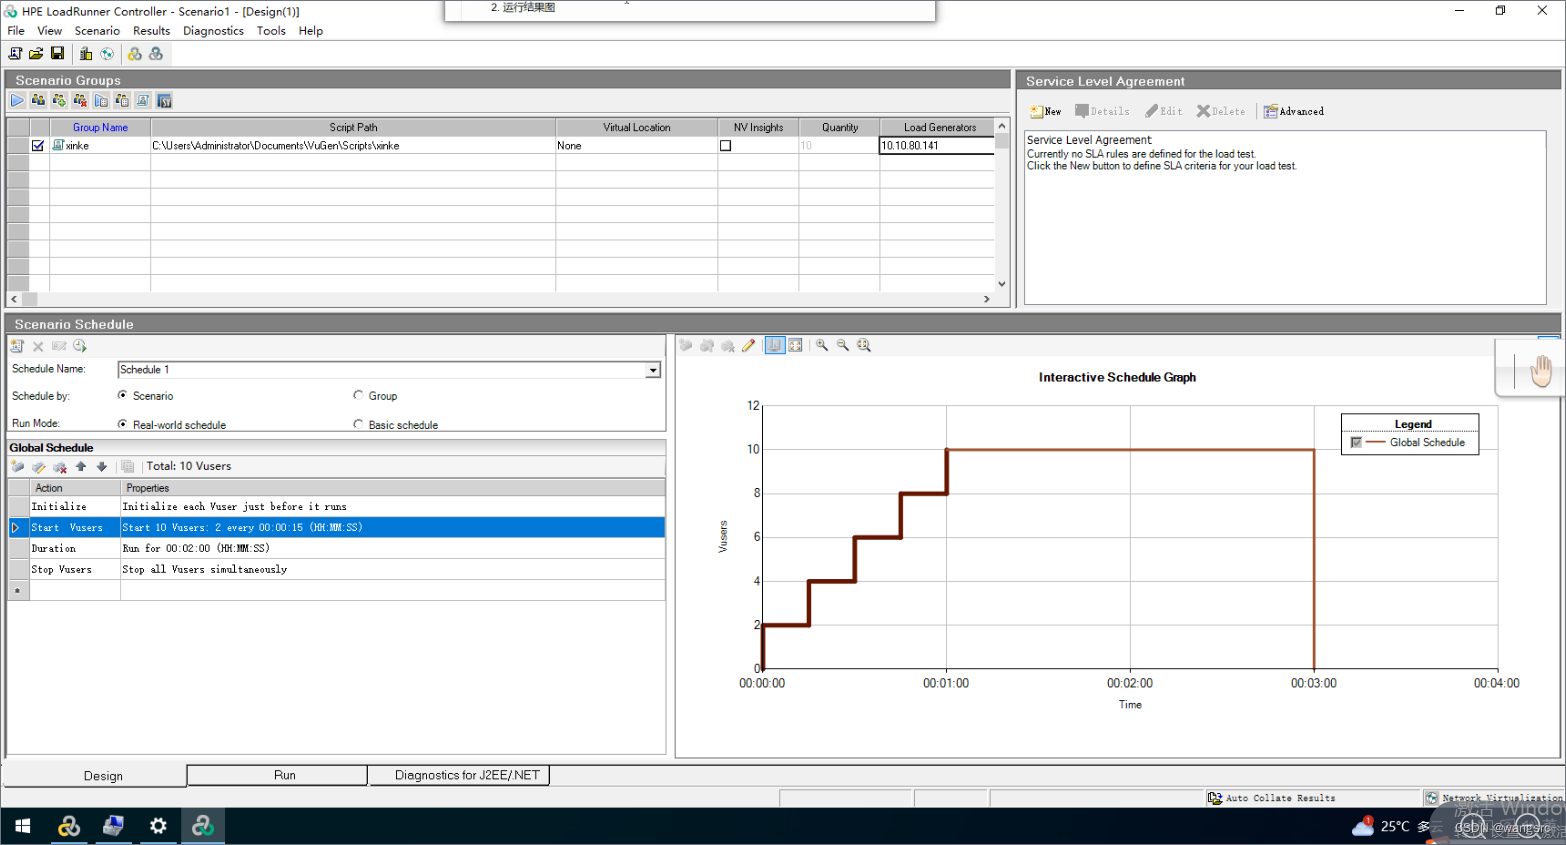Click the pencil Edit Mode icon above the graph
This screenshot has height=845, width=1566.
point(748,345)
